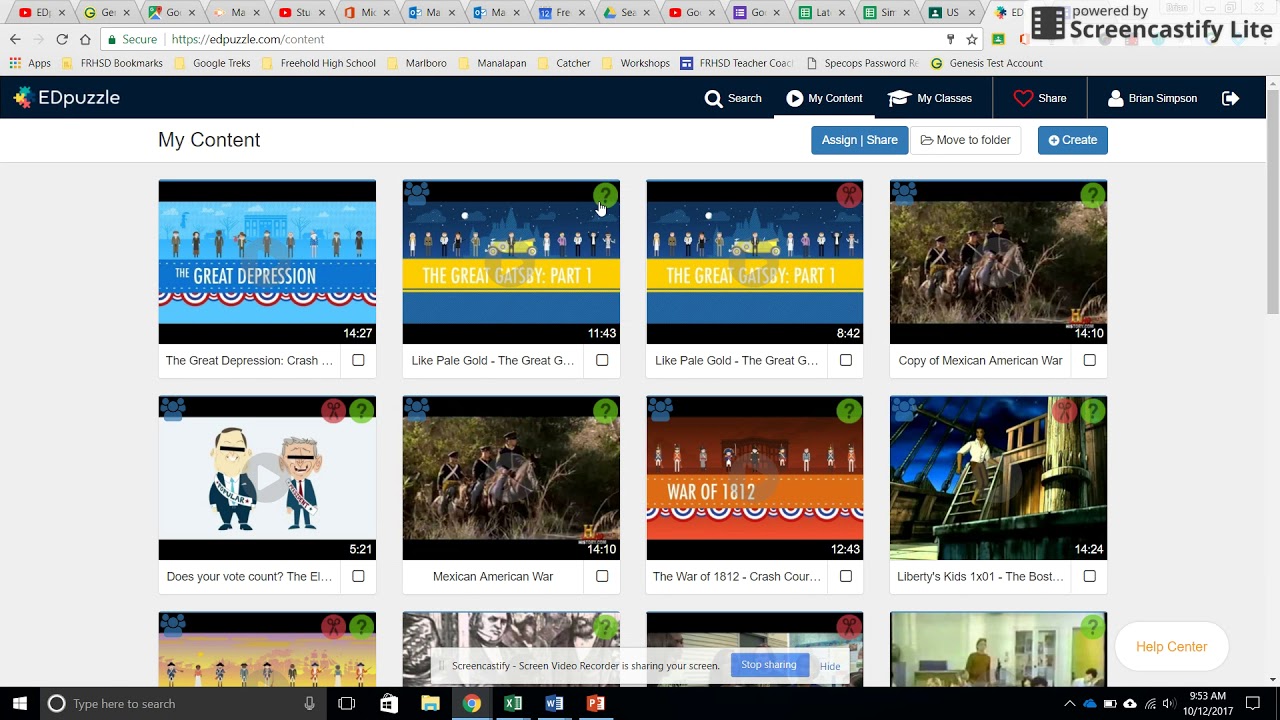This screenshot has width=1280, height=720.
Task: Click red scissors icon on Liberty's Kids video
Action: pos(1066,411)
